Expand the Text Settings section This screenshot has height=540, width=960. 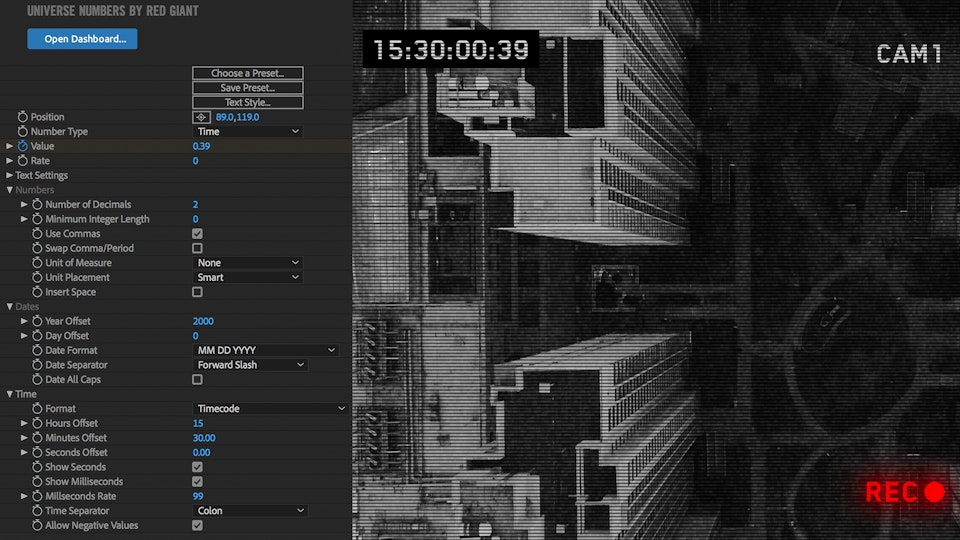(x=10, y=176)
